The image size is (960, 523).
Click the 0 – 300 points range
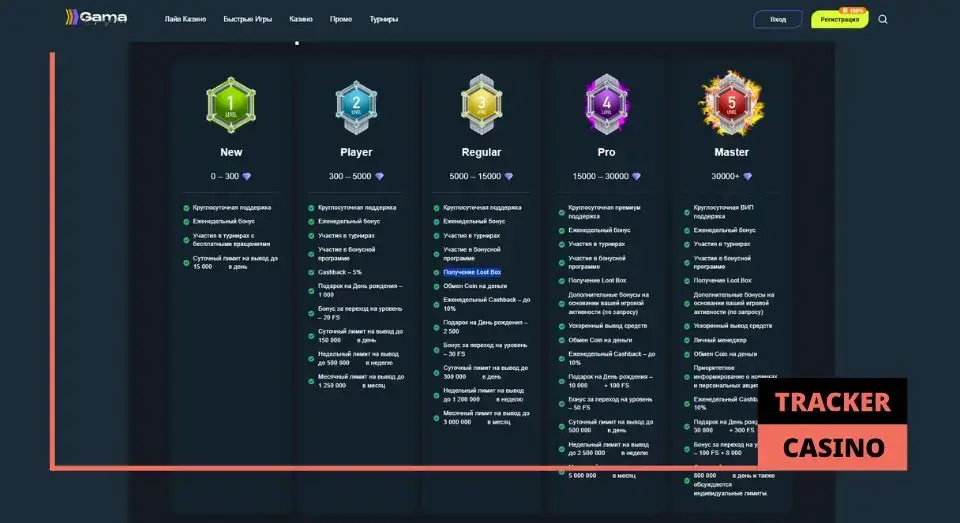[x=225, y=176]
